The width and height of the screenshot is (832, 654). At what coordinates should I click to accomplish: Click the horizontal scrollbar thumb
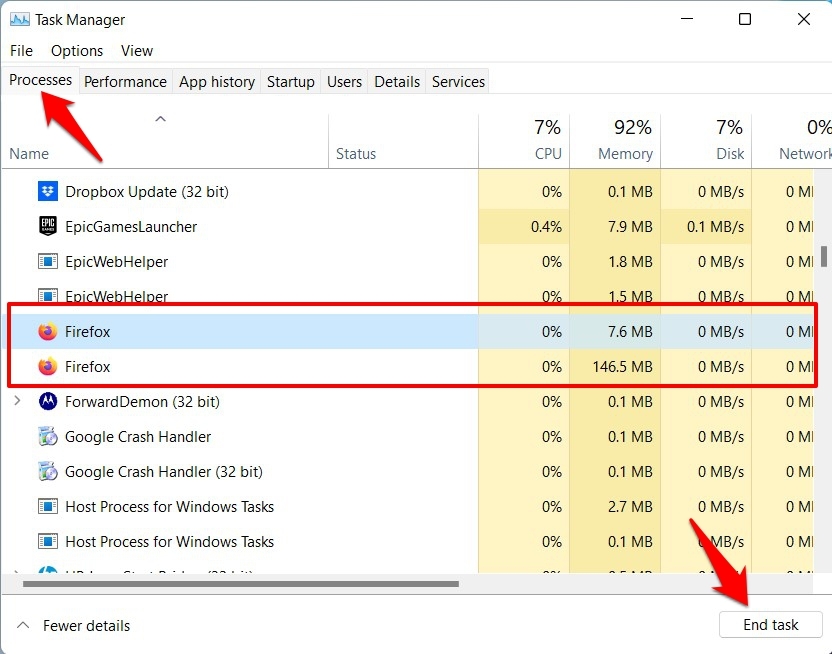(240, 583)
